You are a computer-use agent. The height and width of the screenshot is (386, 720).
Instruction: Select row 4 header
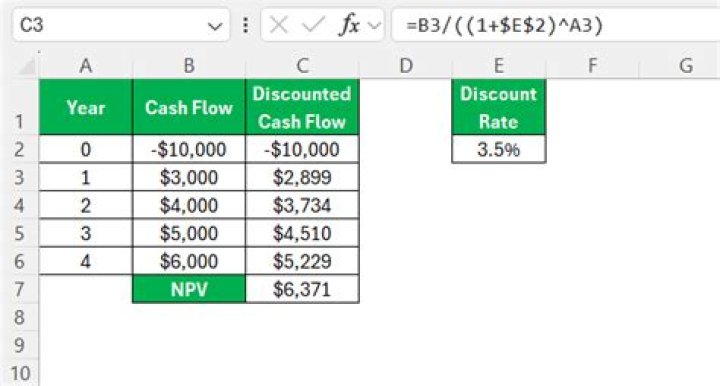tap(19, 205)
